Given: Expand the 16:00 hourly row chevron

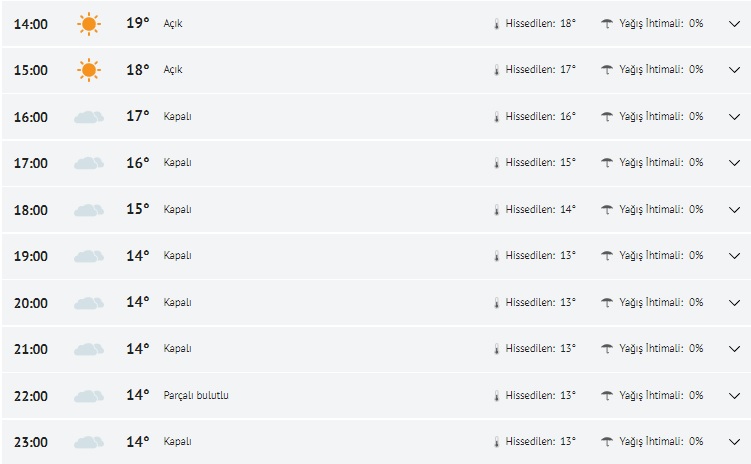Looking at the screenshot, I should tap(734, 117).
